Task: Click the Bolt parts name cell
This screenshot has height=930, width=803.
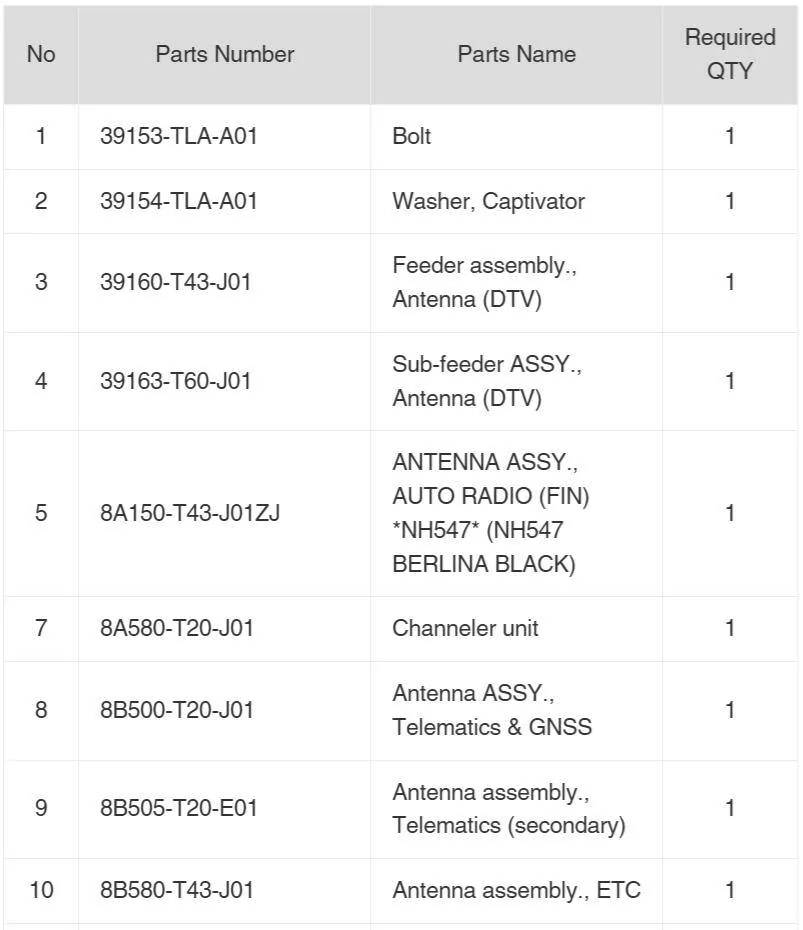Action: coord(517,137)
